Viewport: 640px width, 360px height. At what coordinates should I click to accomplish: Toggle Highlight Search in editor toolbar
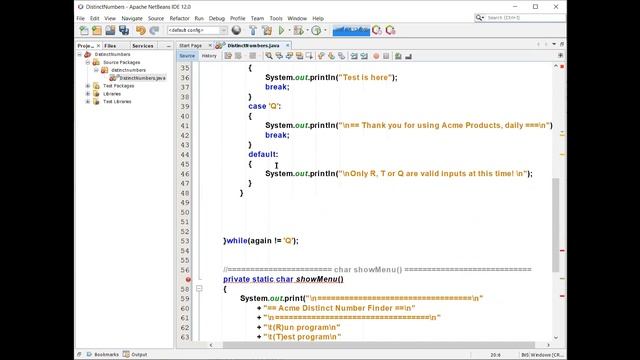(x=300, y=56)
